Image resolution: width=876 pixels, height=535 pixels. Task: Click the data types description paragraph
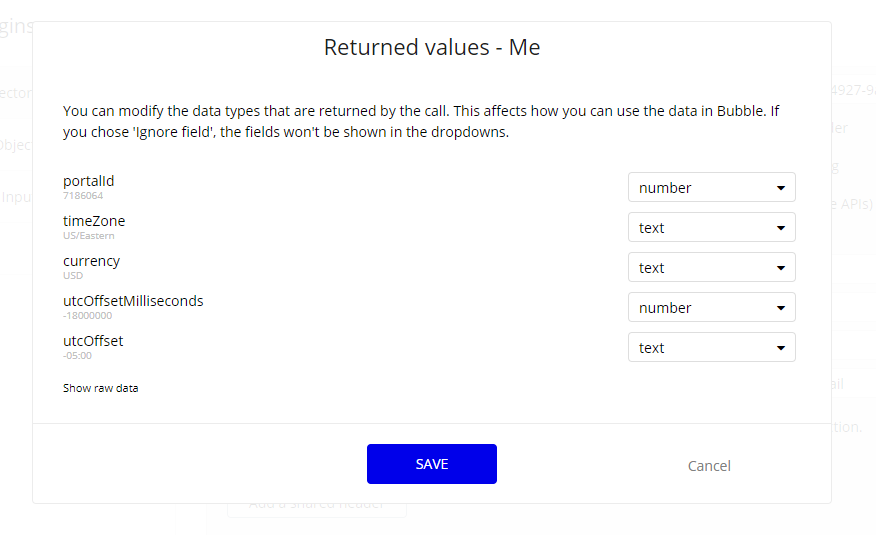point(420,121)
